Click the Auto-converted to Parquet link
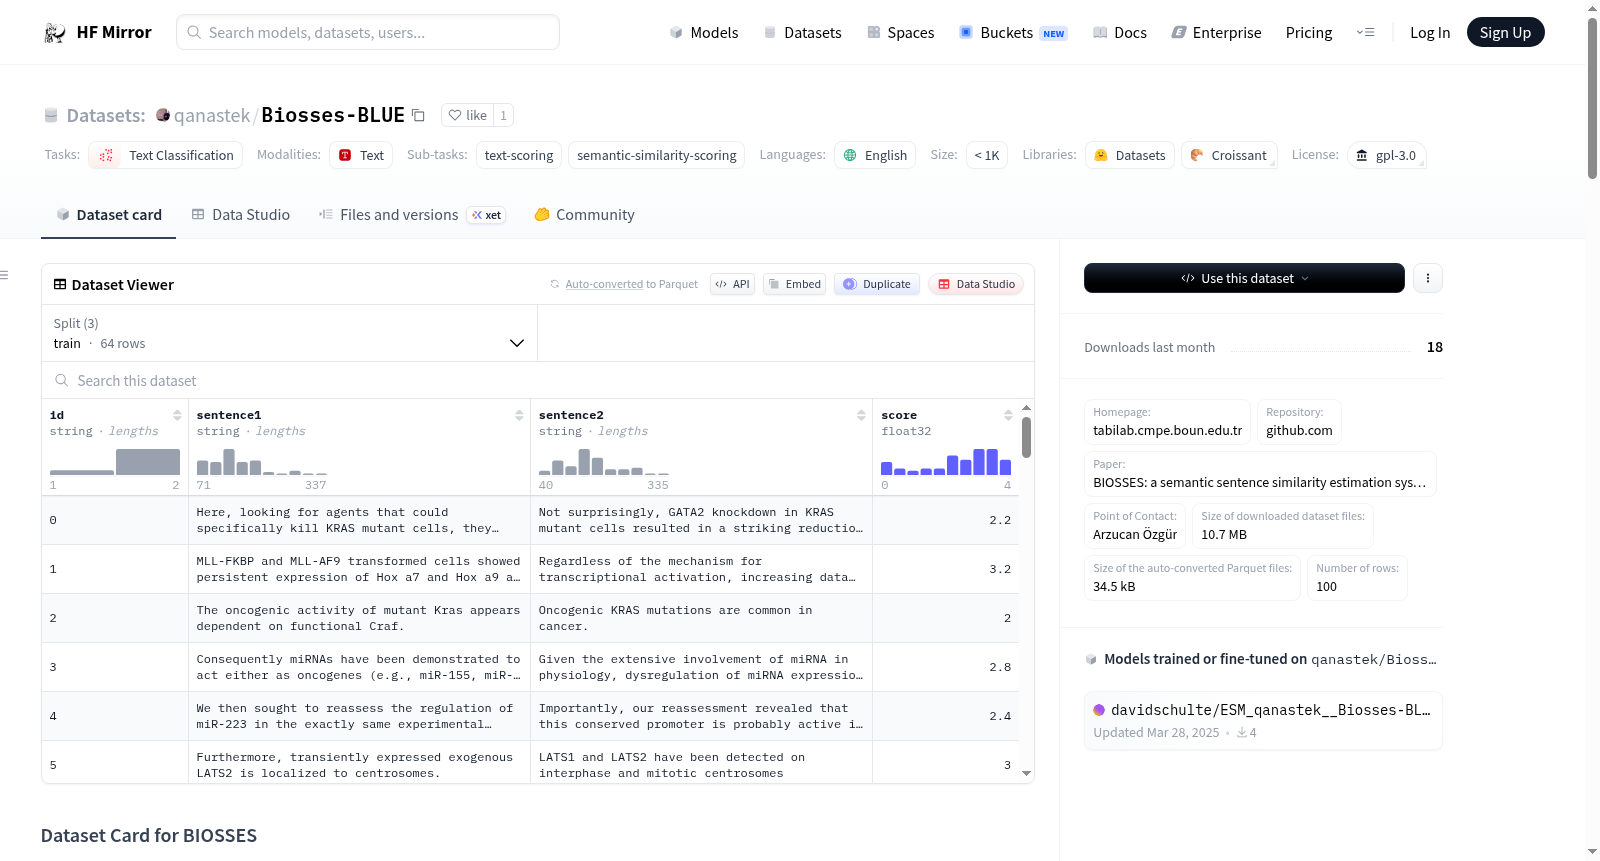The image size is (1600, 861). click(631, 284)
